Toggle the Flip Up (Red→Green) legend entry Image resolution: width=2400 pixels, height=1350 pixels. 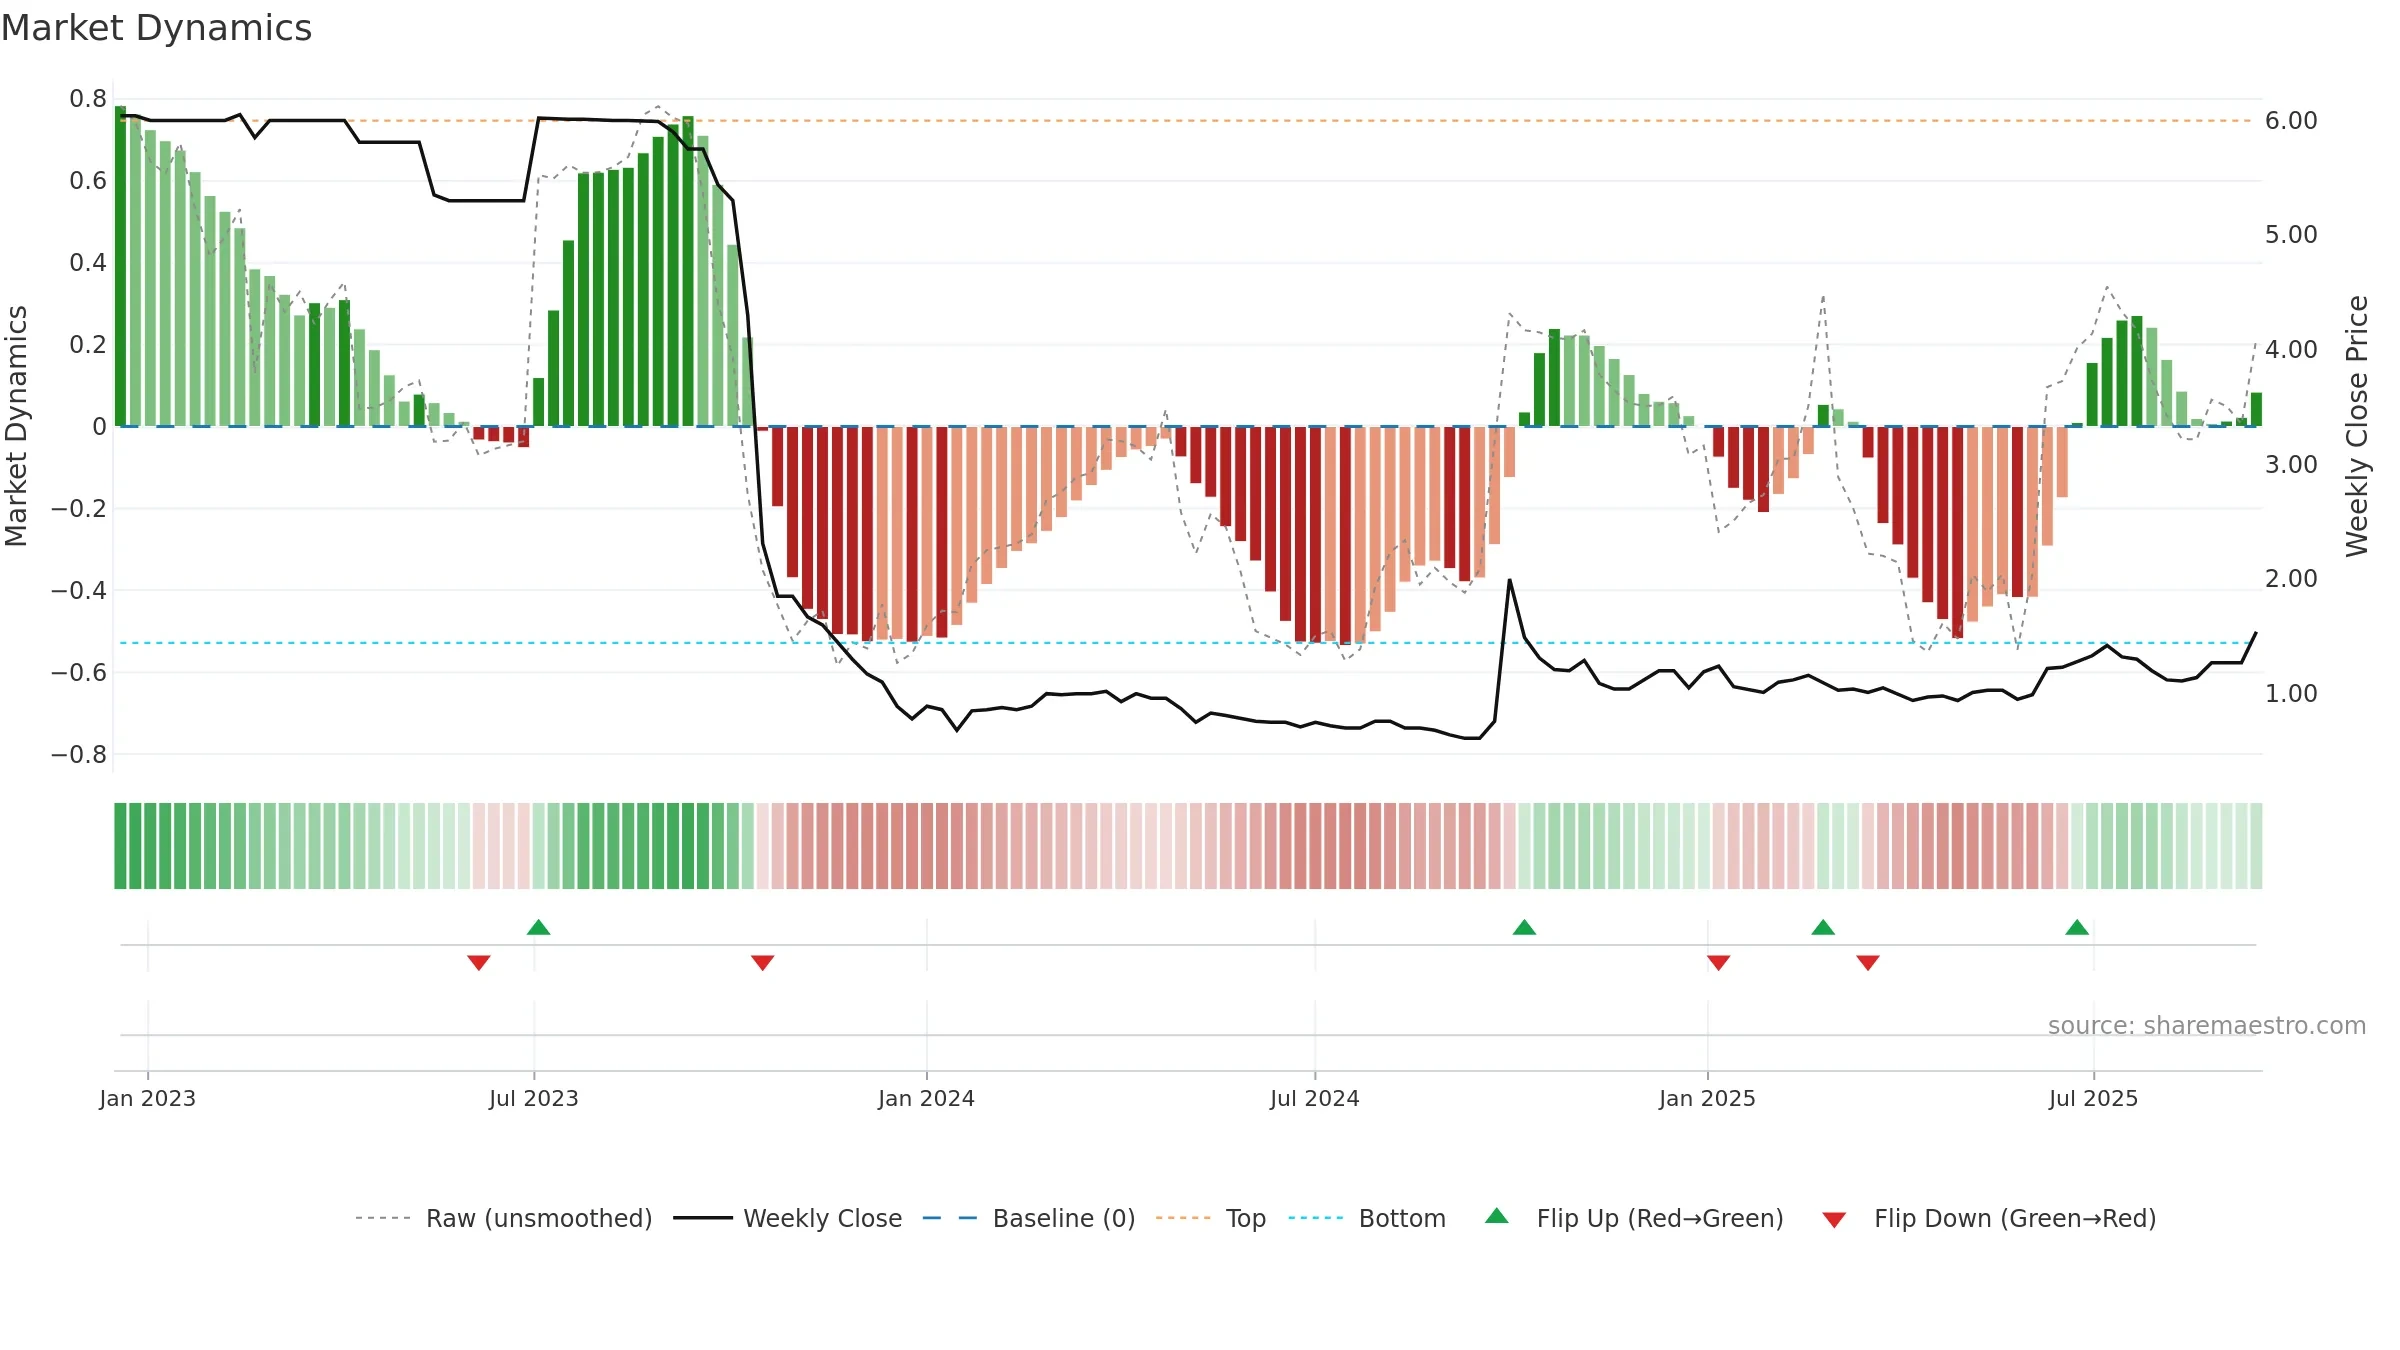[1634, 1218]
